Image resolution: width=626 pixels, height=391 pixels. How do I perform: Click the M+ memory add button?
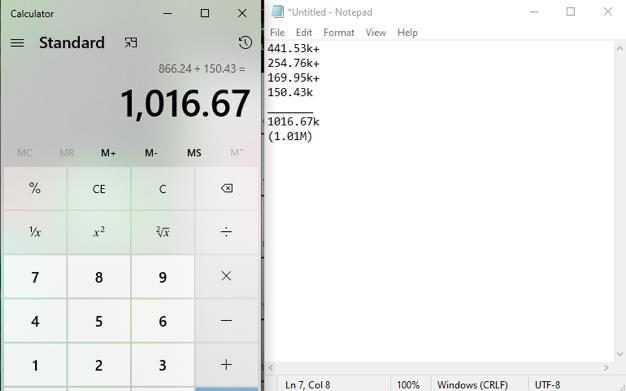coord(109,153)
